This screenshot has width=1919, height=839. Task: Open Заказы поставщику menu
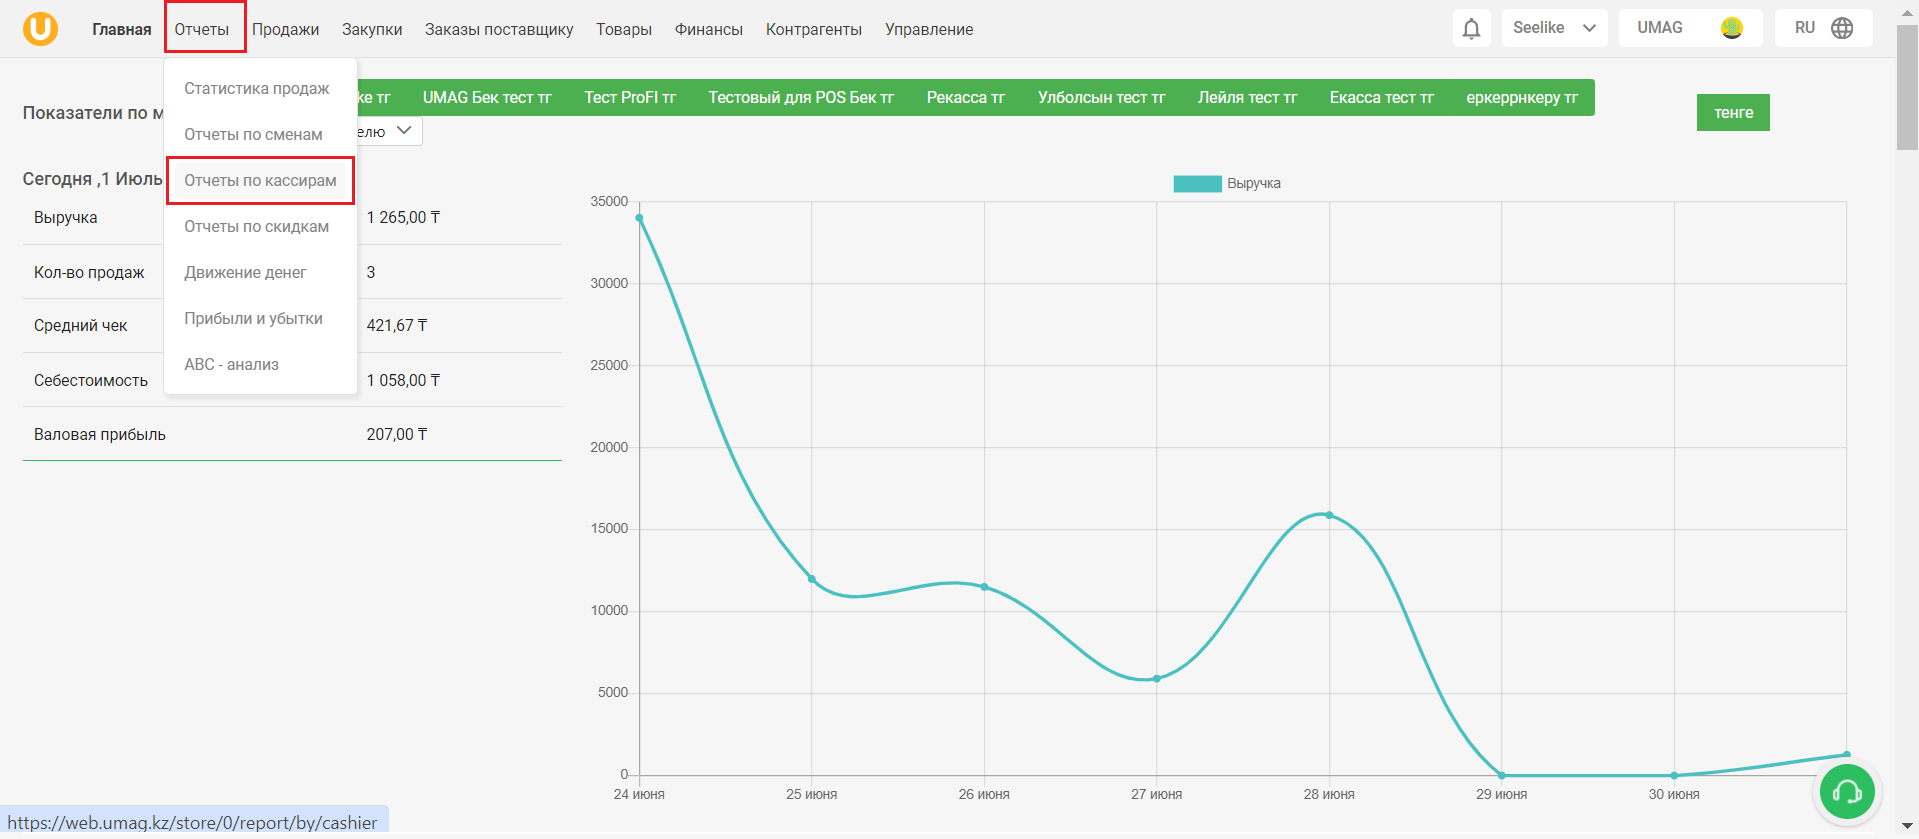point(499,29)
